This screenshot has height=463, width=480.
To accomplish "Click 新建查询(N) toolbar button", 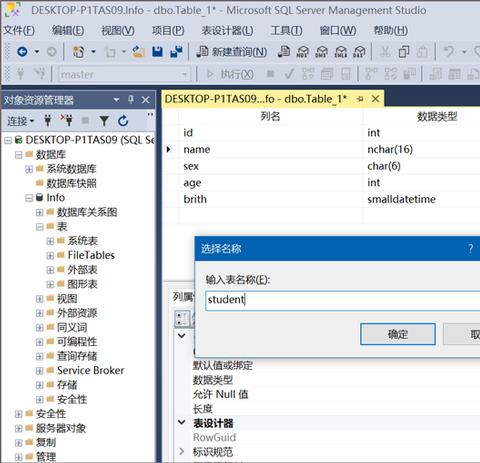I will pos(232,52).
